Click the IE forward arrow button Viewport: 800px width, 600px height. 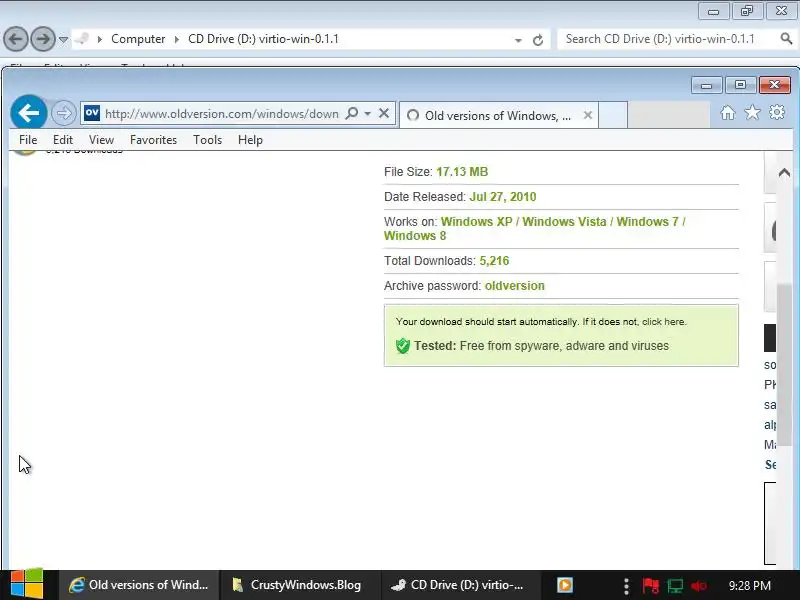[64, 113]
